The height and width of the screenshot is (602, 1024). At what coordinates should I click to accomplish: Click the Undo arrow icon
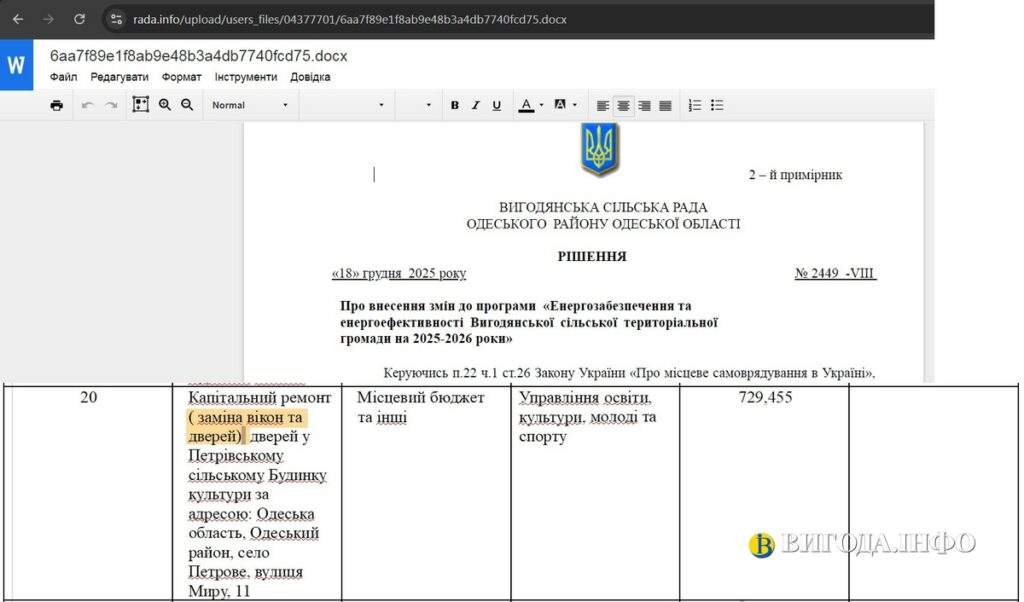click(x=87, y=105)
